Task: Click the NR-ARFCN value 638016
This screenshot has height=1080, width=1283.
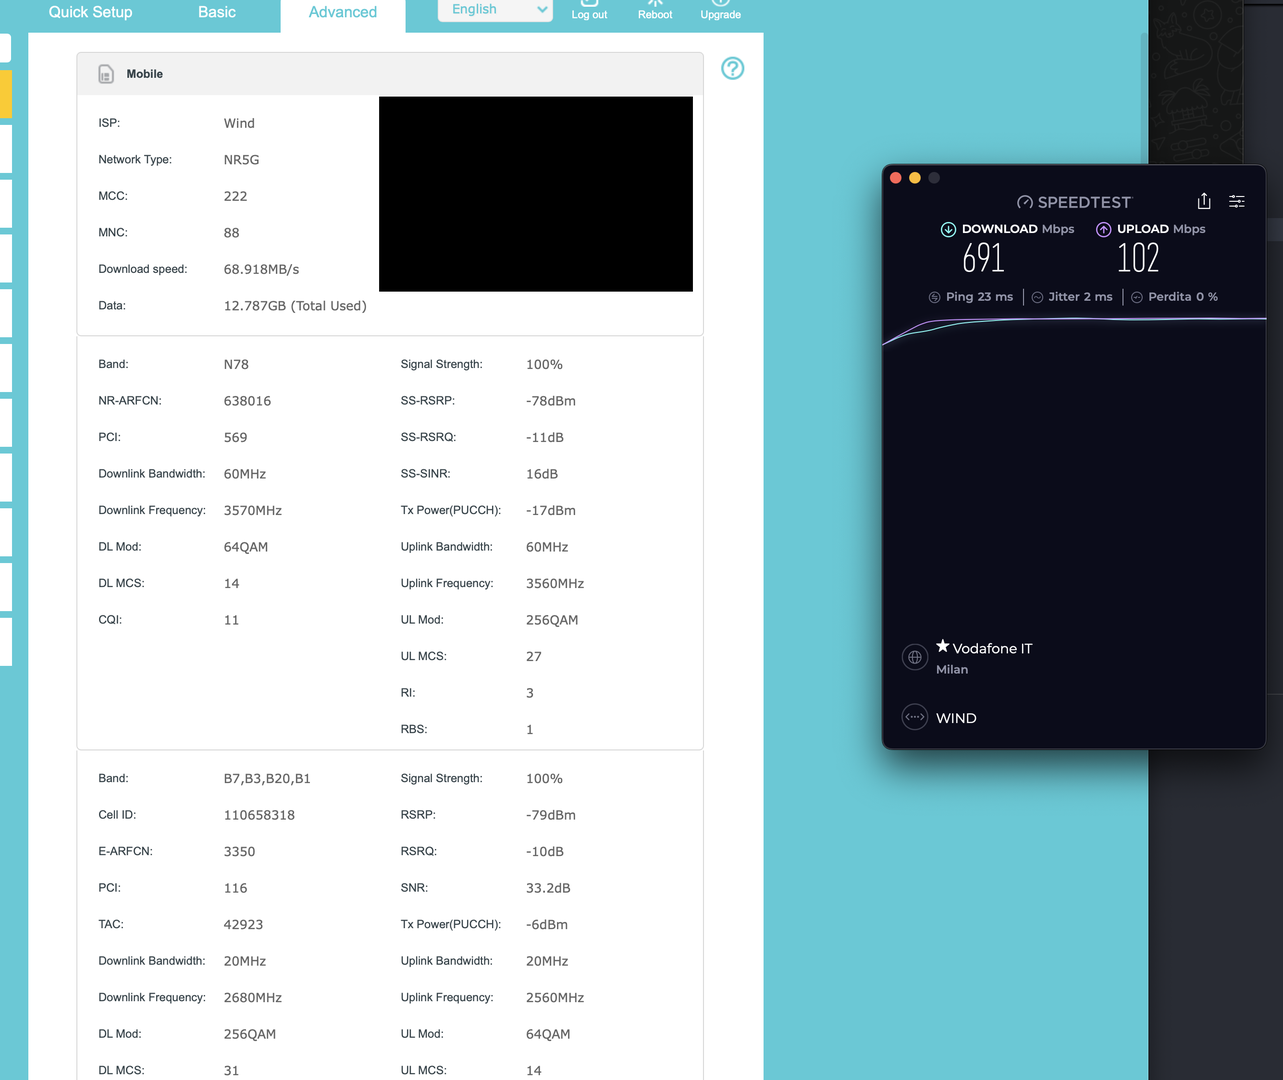Action: pos(247,401)
